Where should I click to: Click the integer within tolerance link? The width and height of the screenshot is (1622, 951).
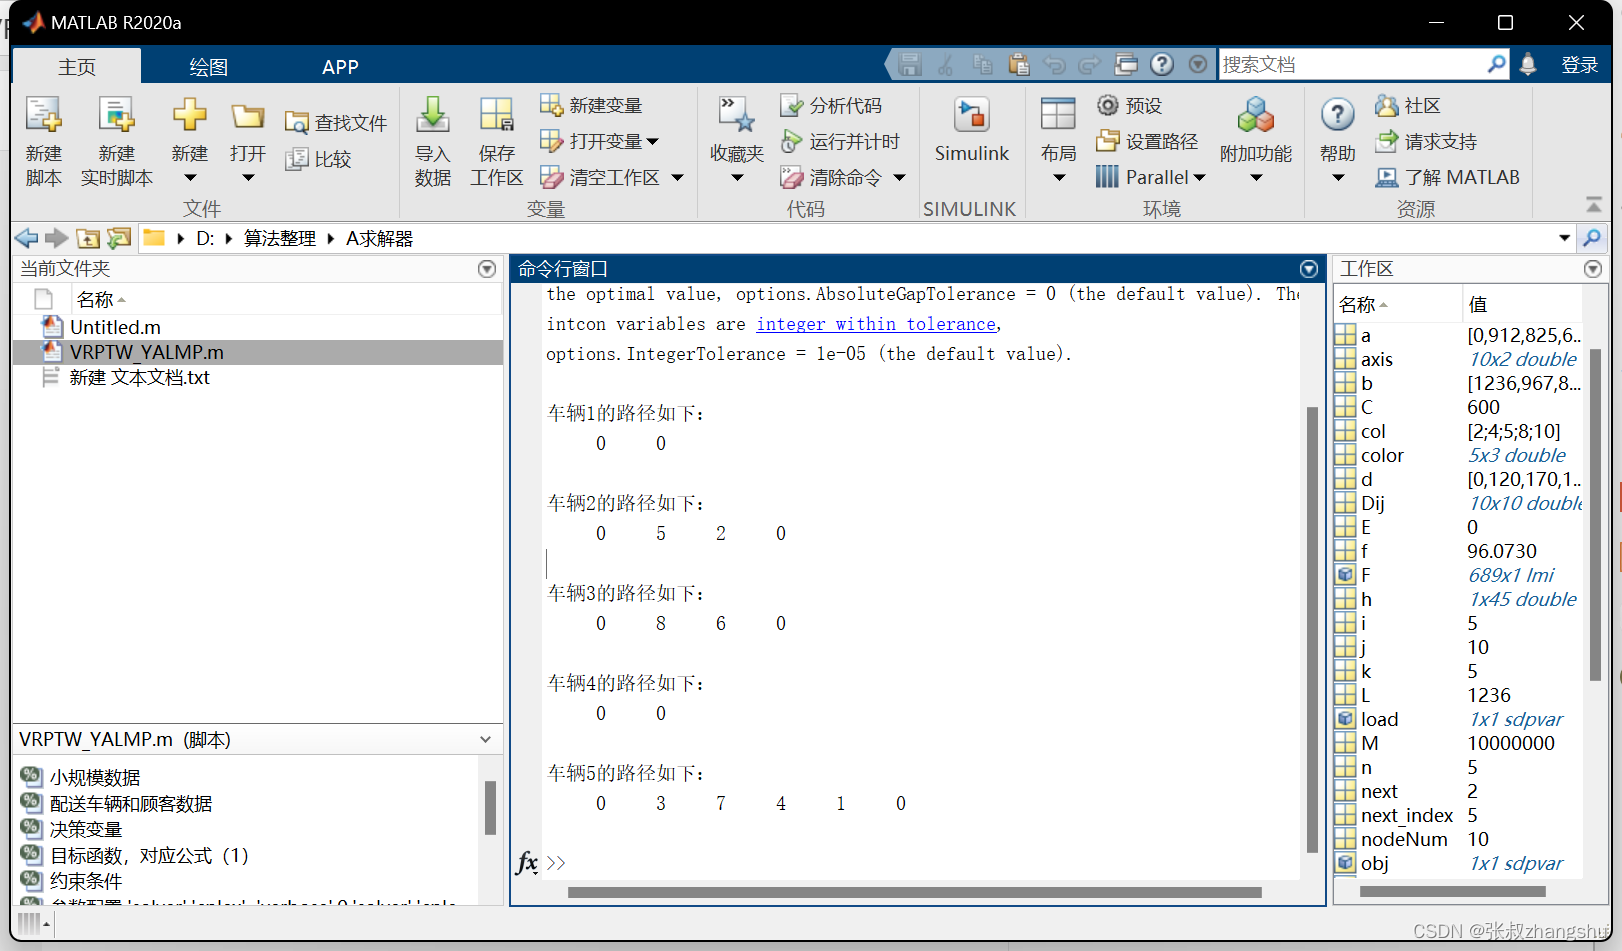coord(875,323)
